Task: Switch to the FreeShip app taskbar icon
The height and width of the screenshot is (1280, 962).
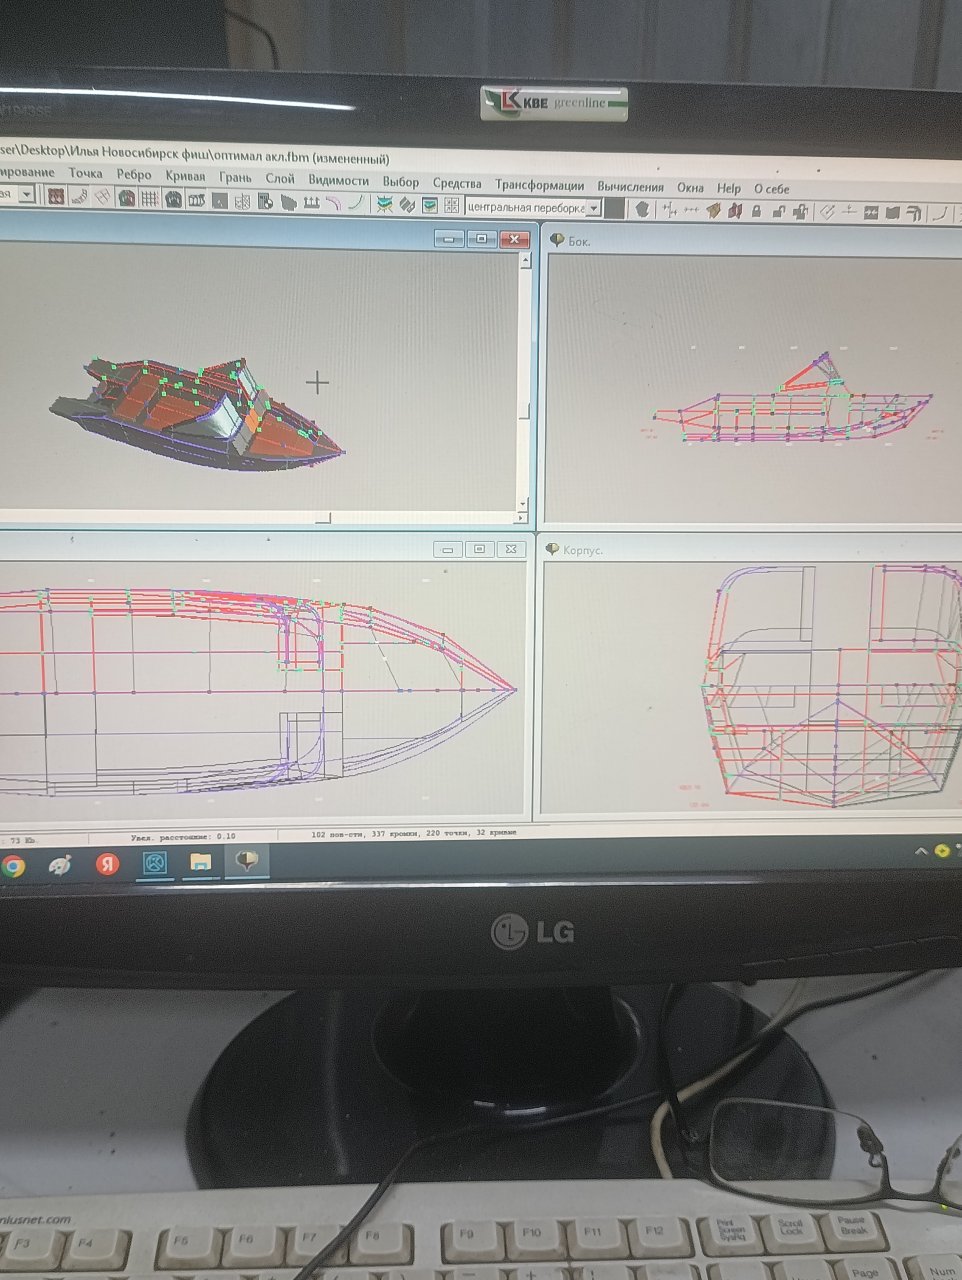Action: pyautogui.click(x=246, y=861)
